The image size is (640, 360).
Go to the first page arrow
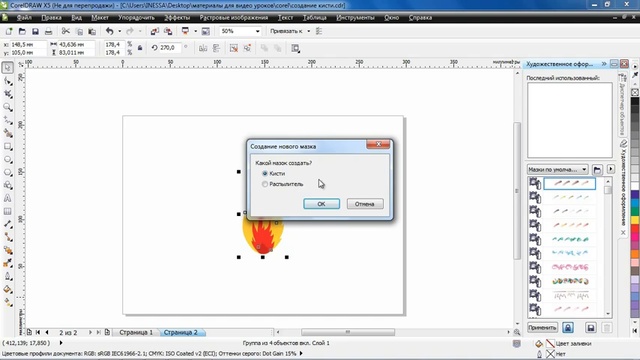tap(38, 332)
